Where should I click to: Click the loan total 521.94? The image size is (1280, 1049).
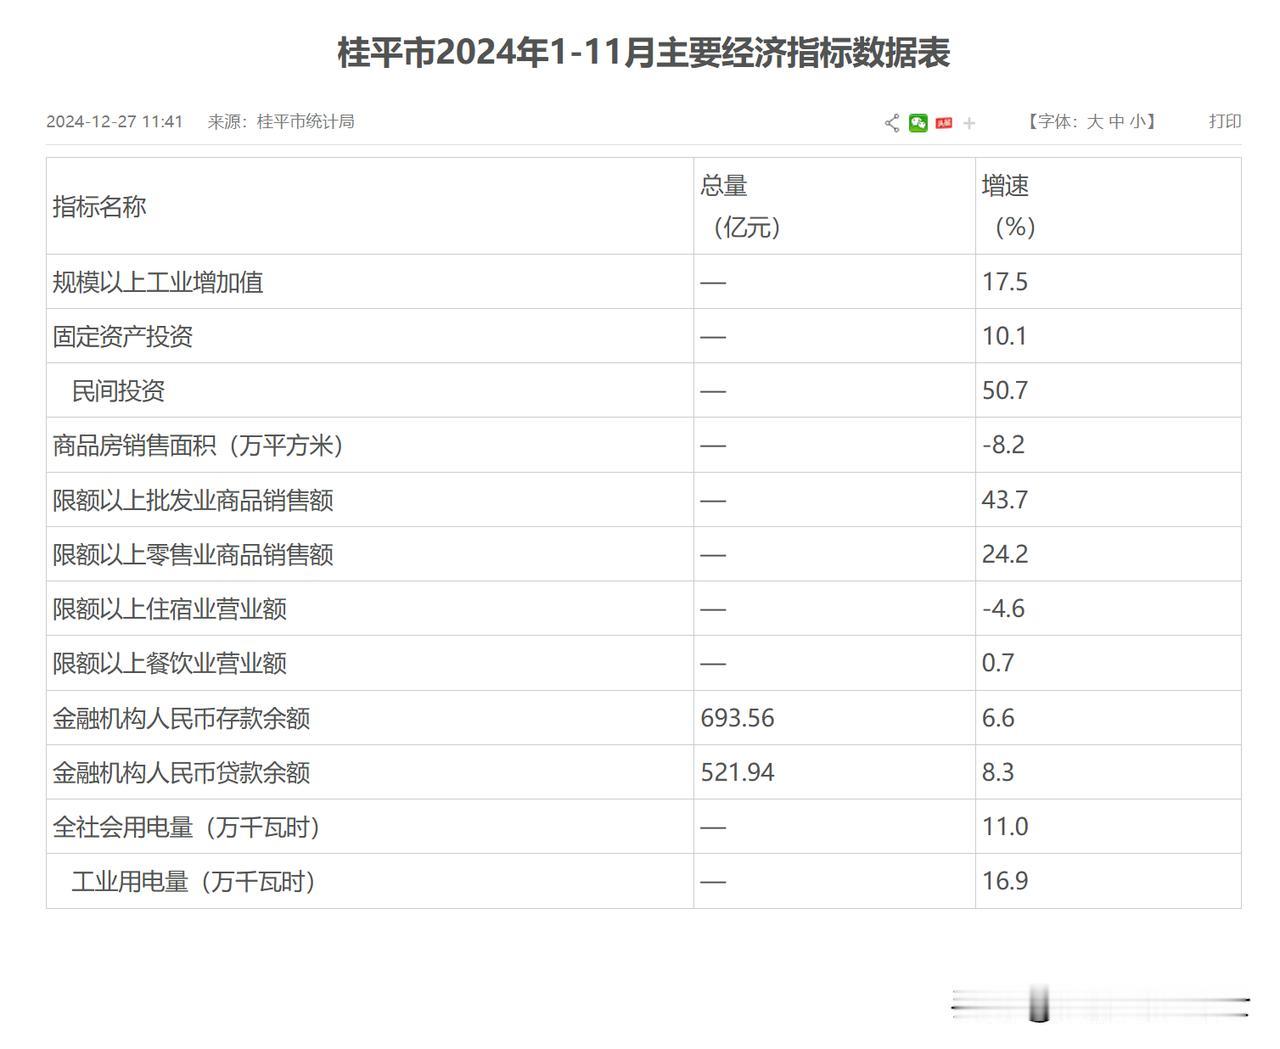[737, 772]
